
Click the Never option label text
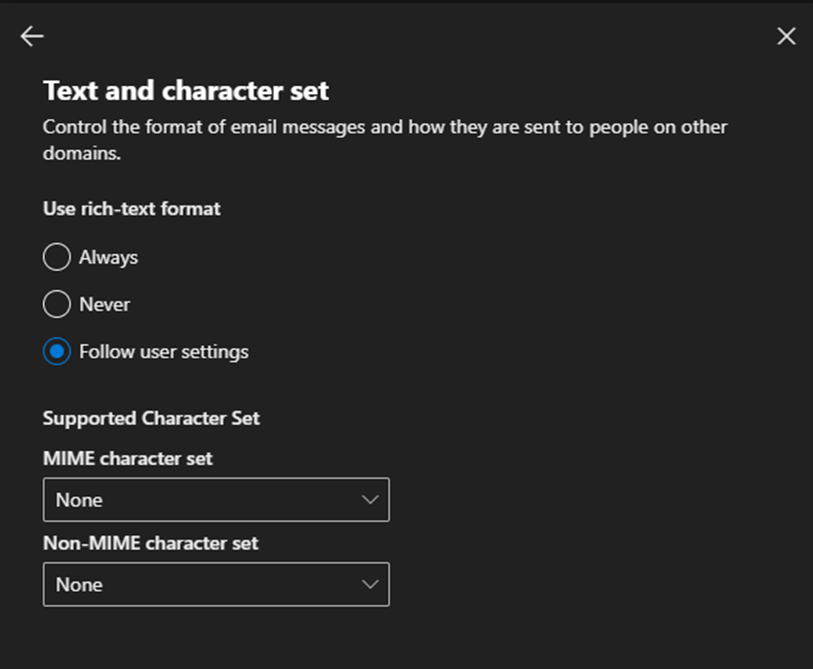coord(107,304)
